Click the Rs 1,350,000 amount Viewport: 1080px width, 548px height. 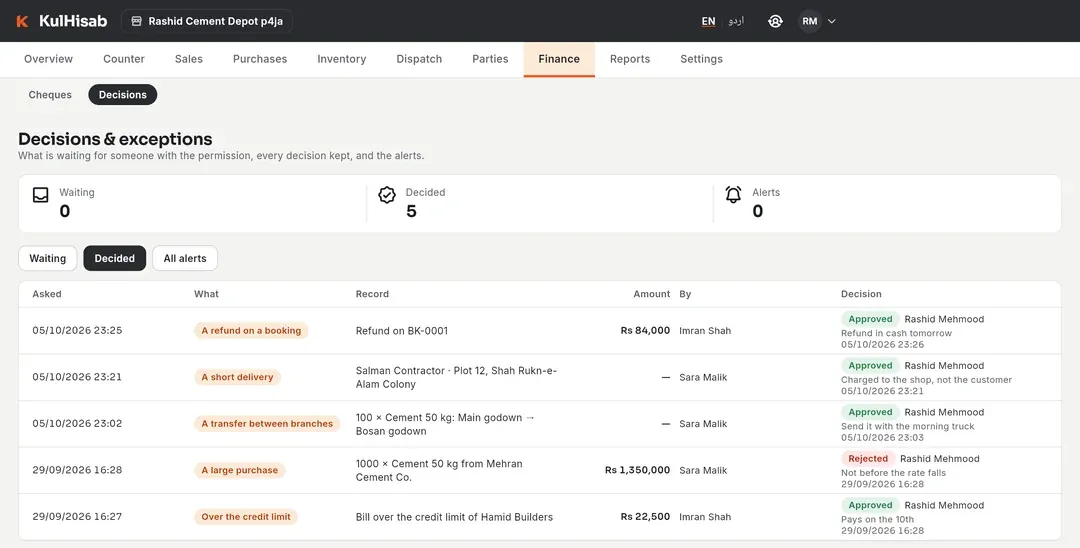(x=637, y=470)
